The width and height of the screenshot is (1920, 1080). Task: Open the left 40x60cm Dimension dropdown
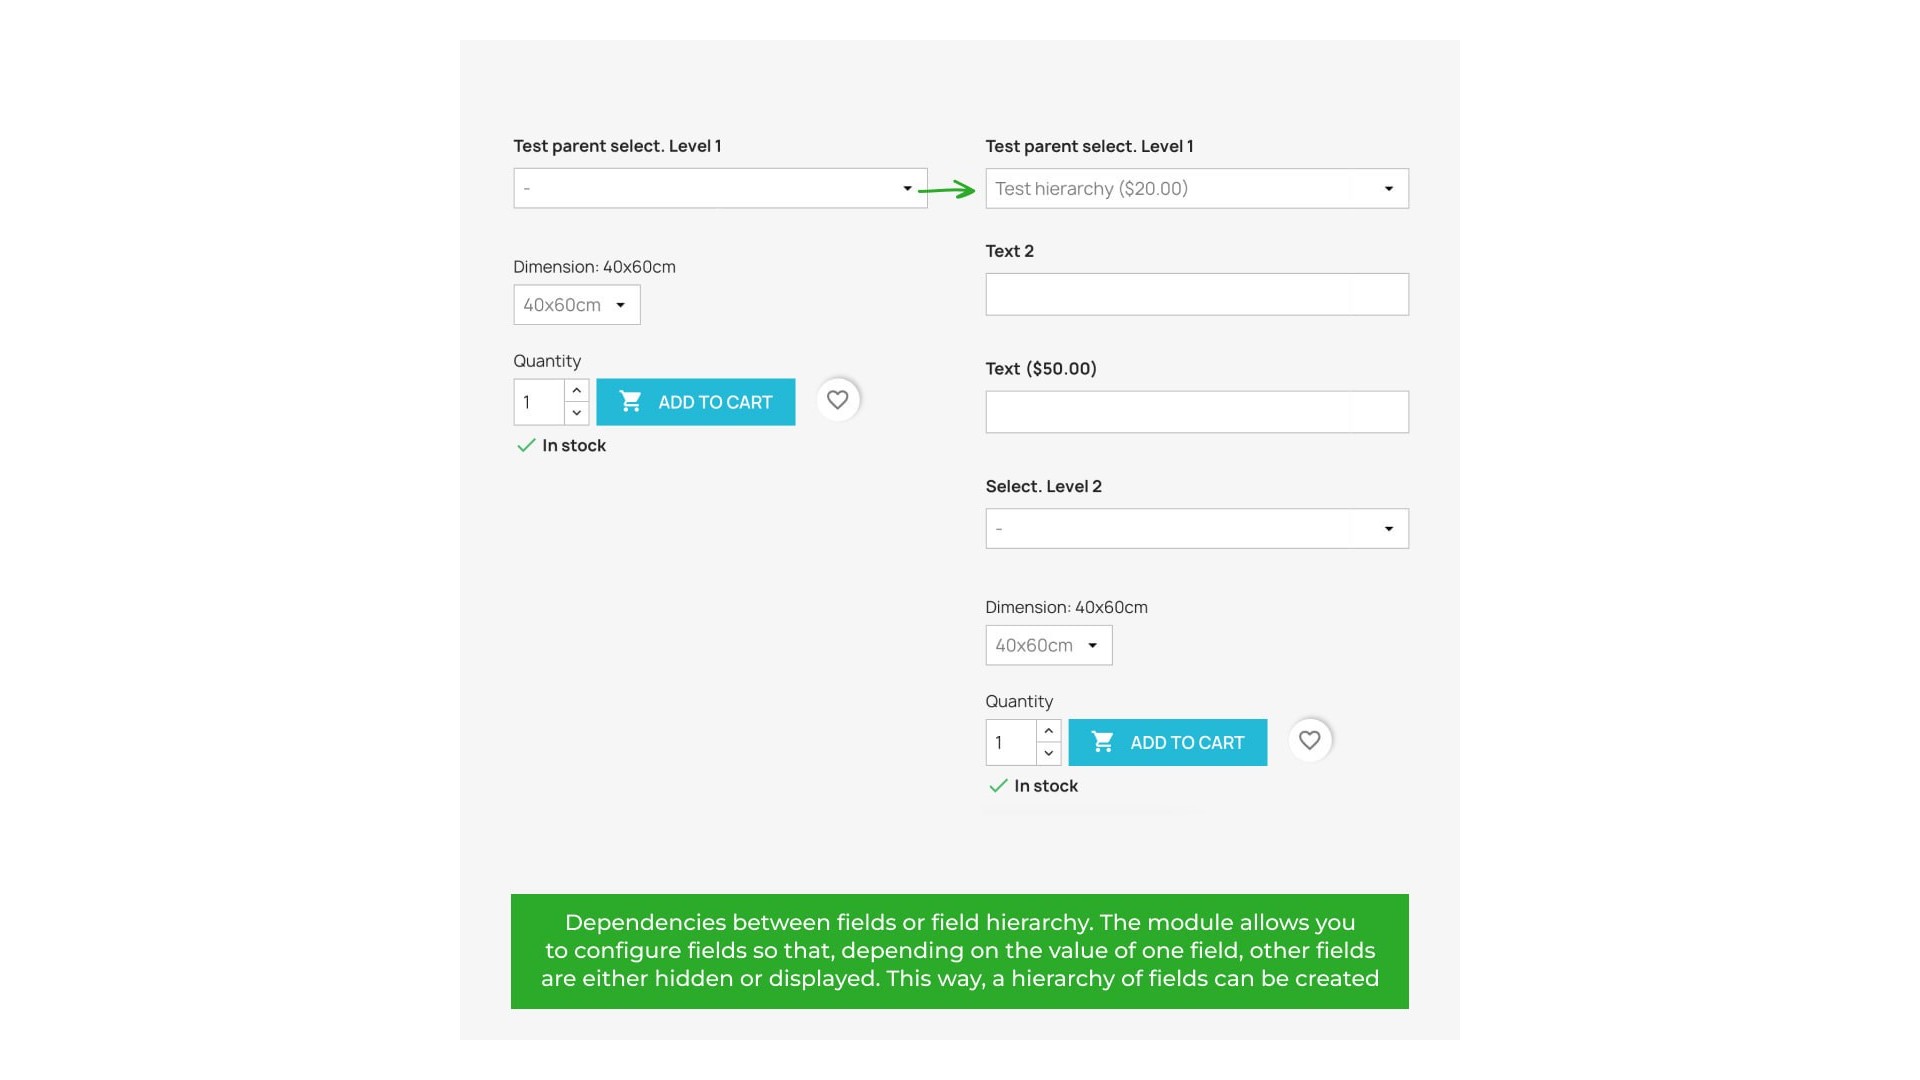point(576,304)
